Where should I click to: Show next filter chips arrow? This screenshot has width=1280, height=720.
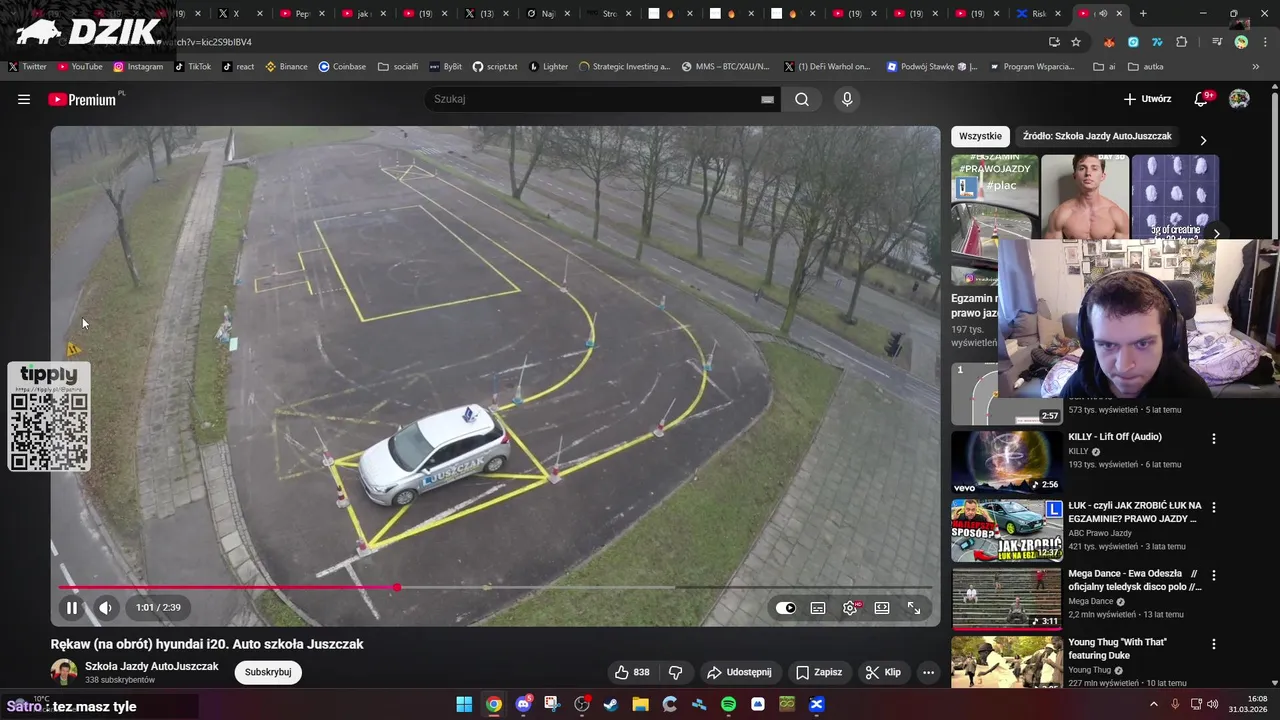click(x=1203, y=140)
